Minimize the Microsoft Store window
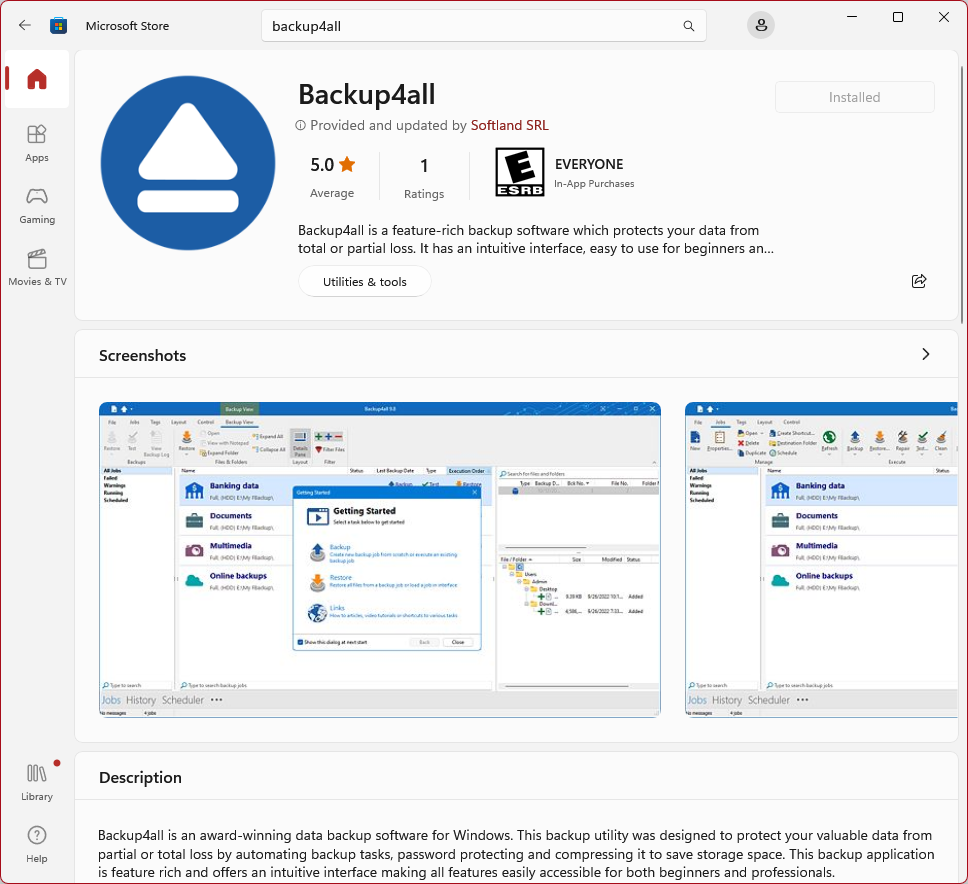 [852, 17]
